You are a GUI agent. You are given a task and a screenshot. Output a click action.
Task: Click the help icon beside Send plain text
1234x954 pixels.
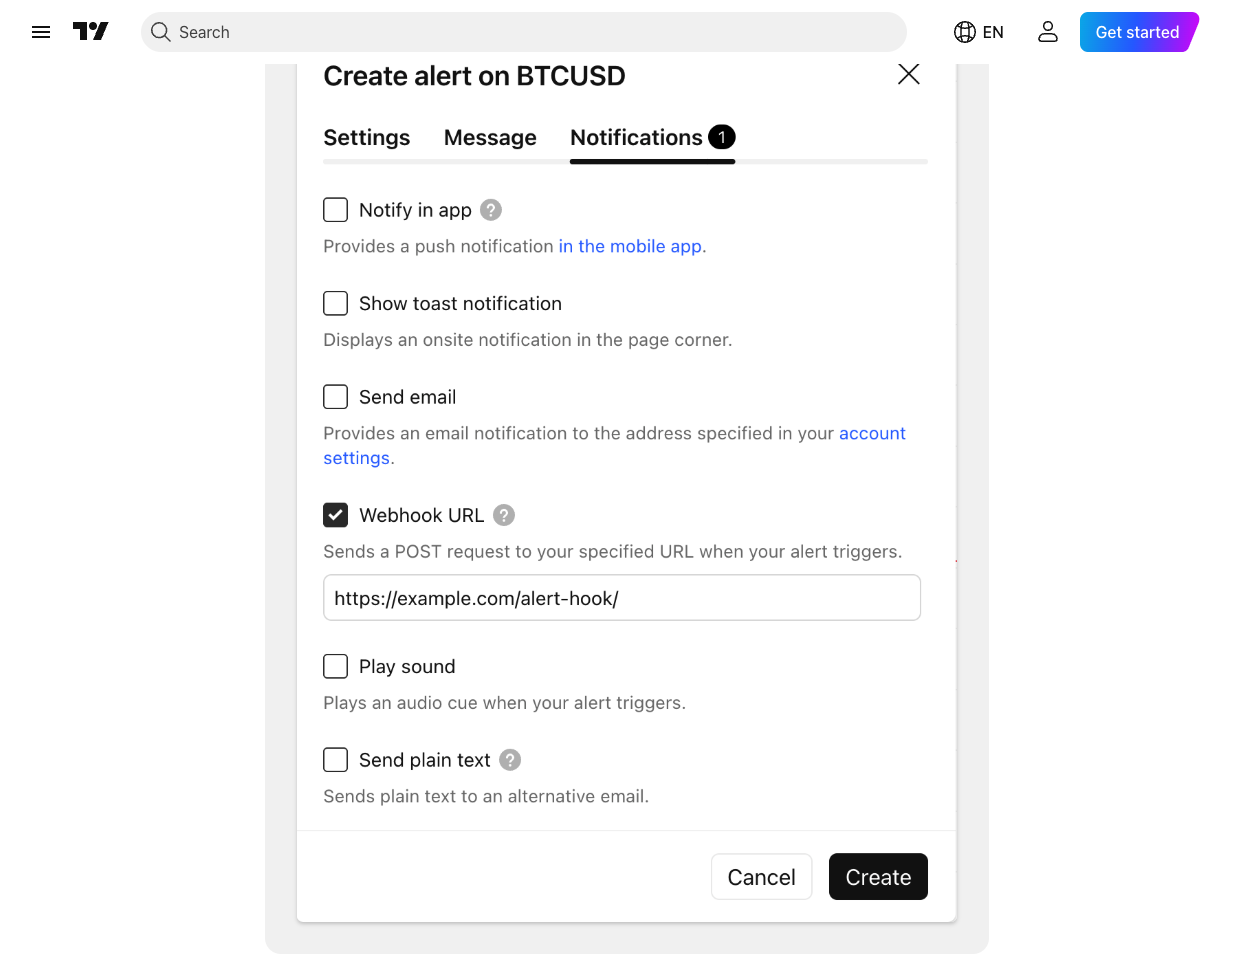(509, 760)
